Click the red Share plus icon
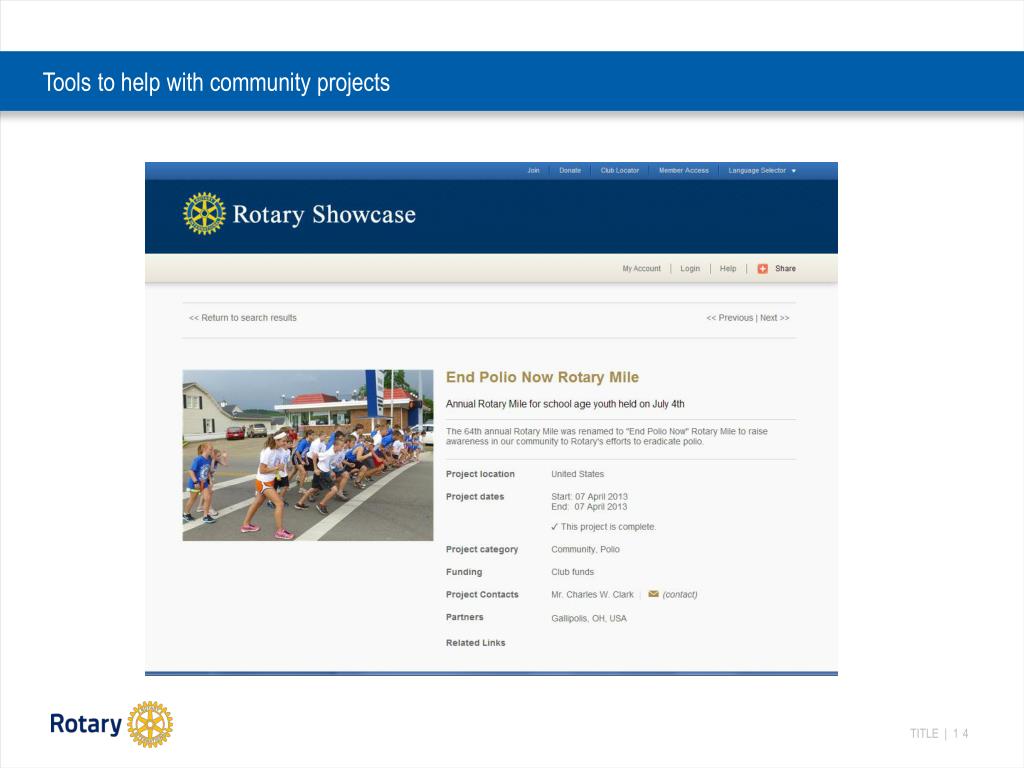1024x768 pixels. [762, 268]
